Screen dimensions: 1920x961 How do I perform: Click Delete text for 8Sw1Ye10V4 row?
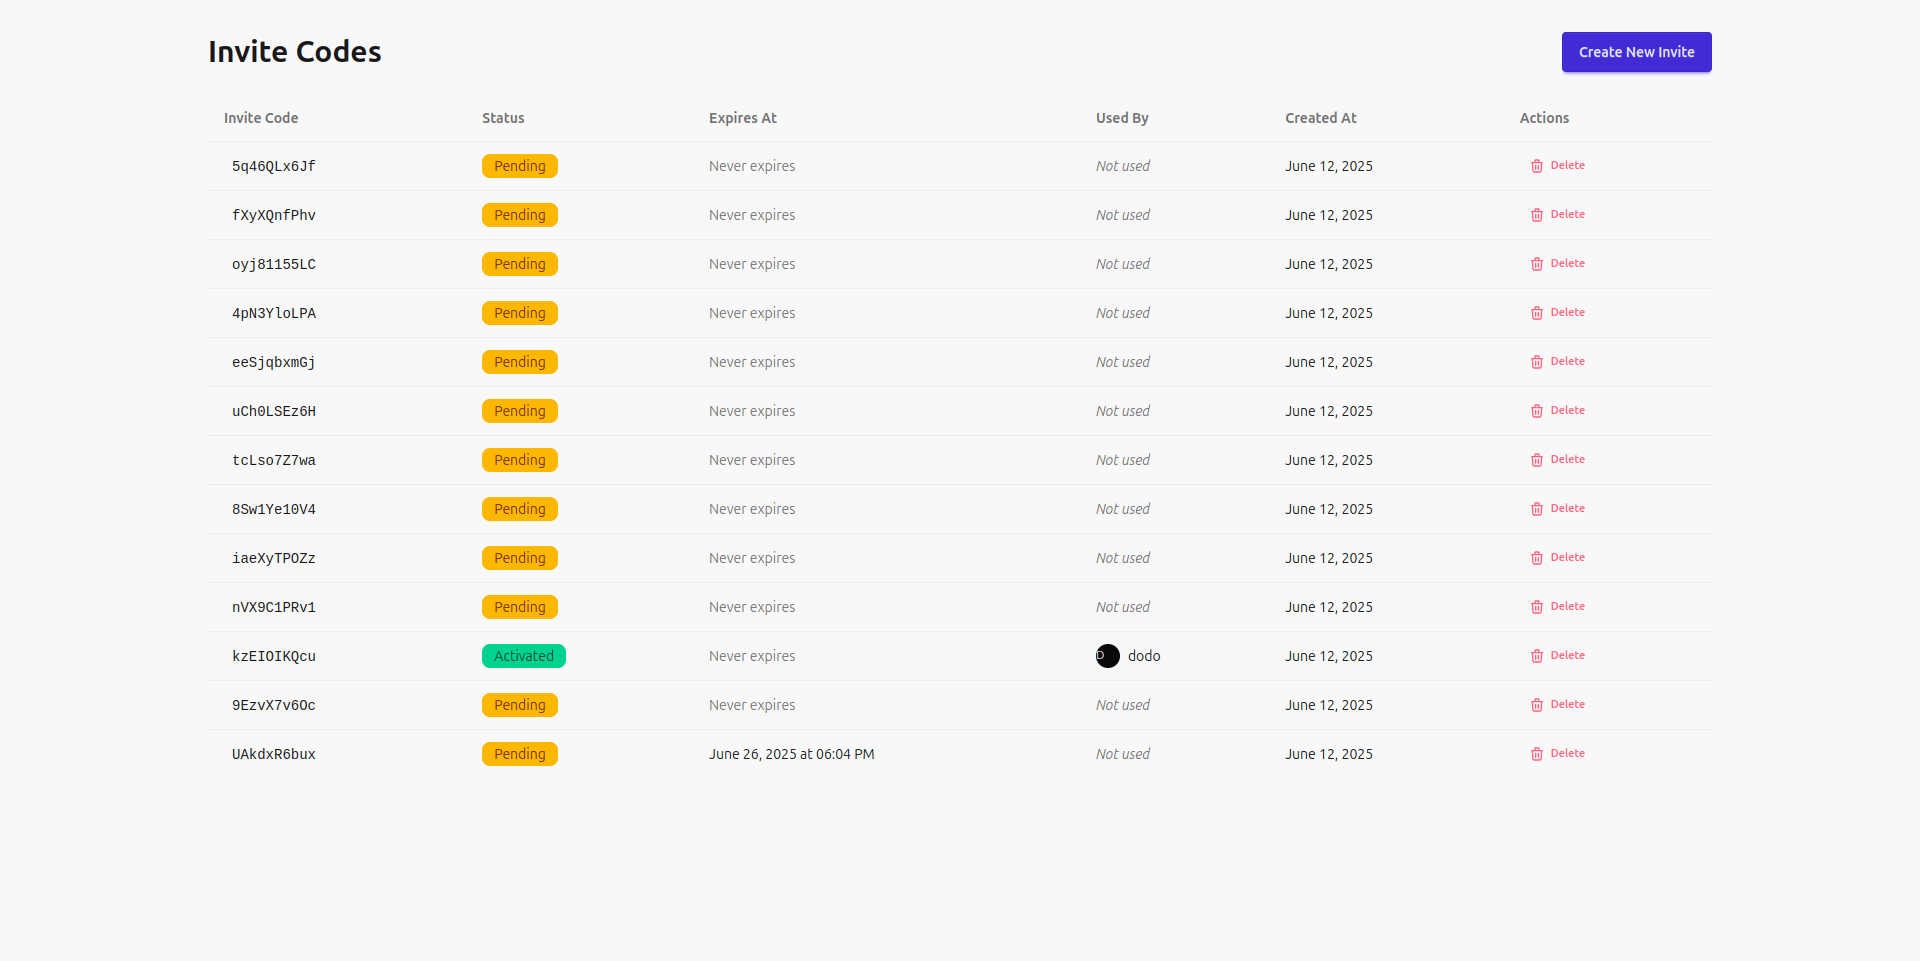click(x=1567, y=509)
